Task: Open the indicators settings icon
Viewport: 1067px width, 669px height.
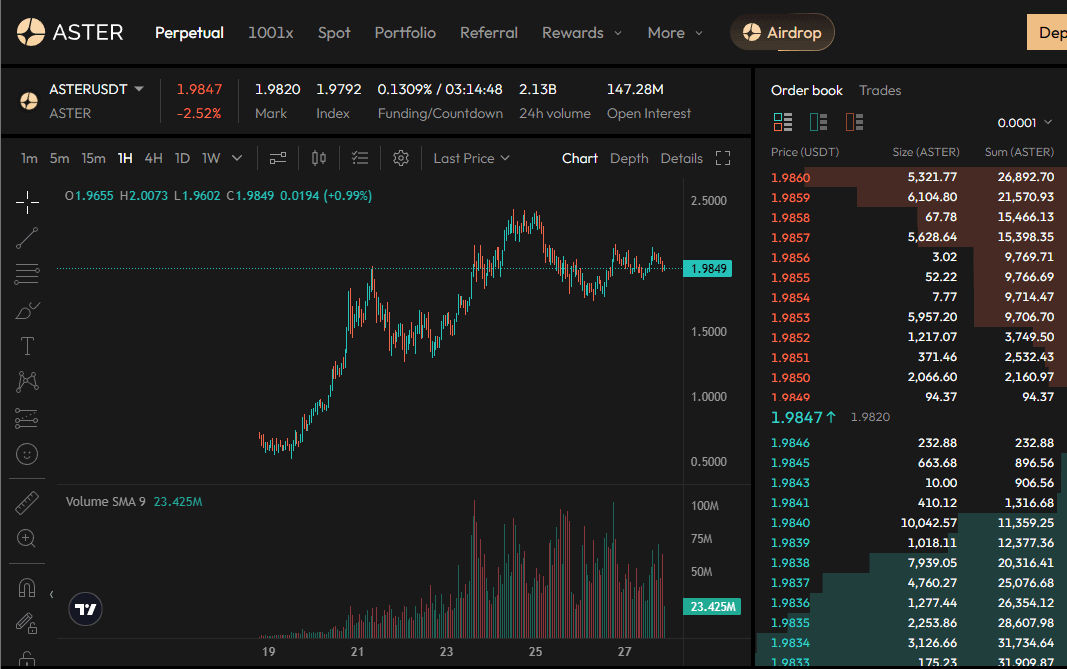Action: (x=278, y=159)
